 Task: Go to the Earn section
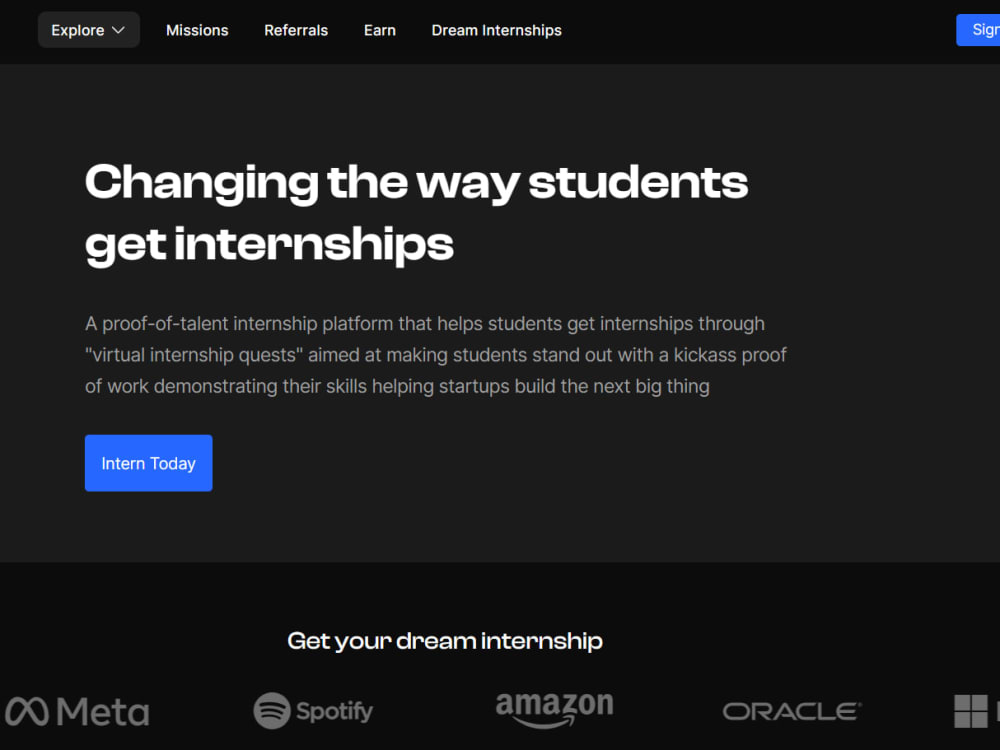(x=379, y=30)
